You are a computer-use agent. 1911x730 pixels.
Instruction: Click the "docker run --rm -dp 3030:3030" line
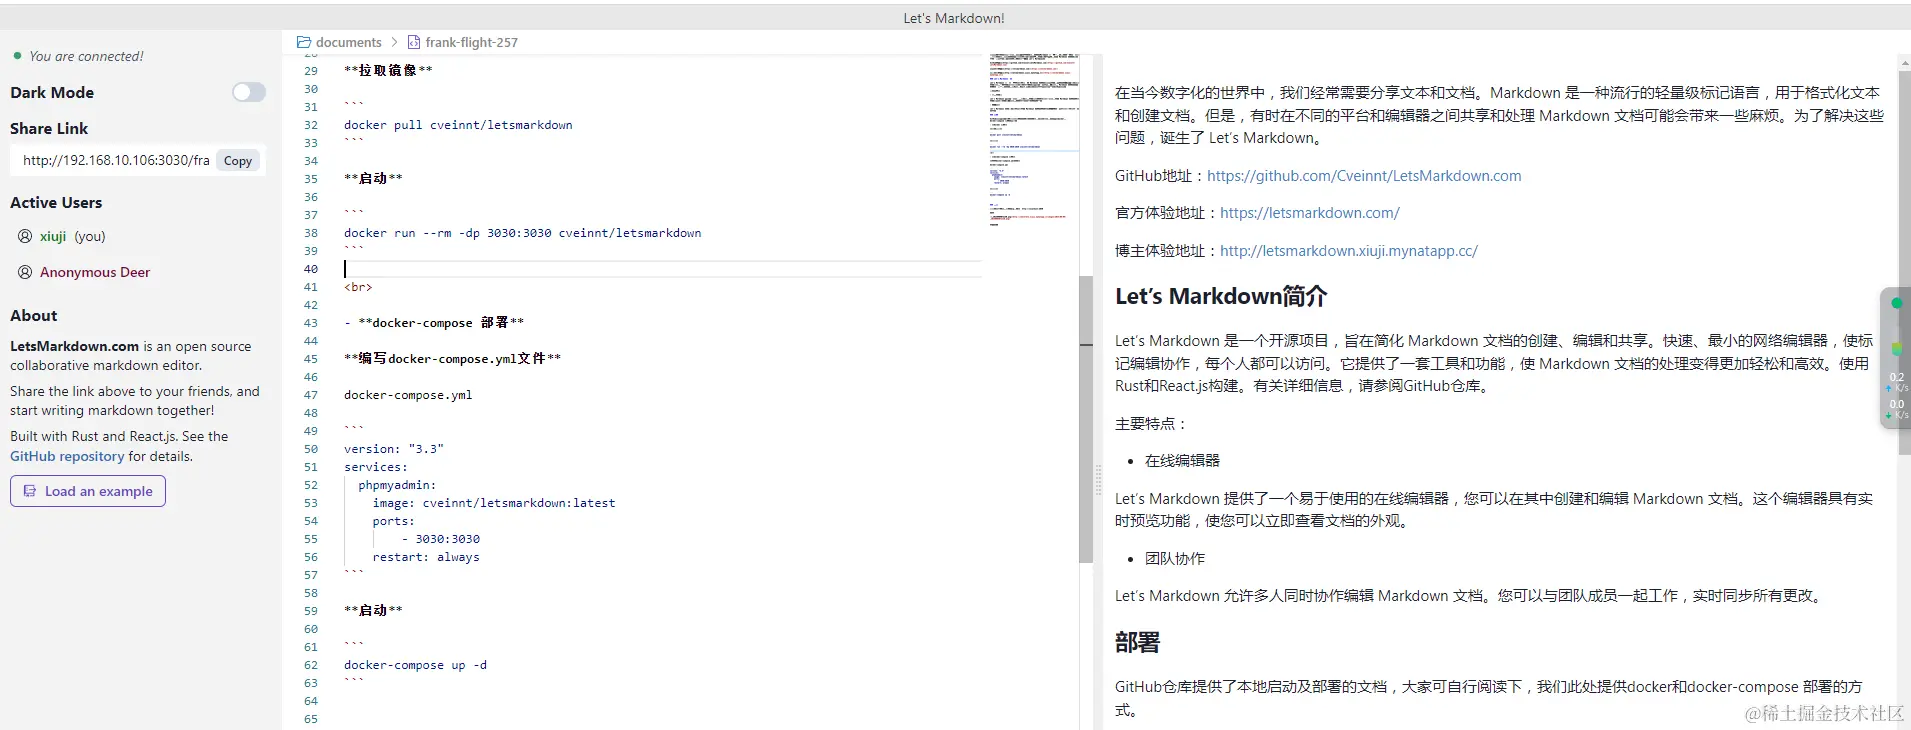tap(522, 233)
